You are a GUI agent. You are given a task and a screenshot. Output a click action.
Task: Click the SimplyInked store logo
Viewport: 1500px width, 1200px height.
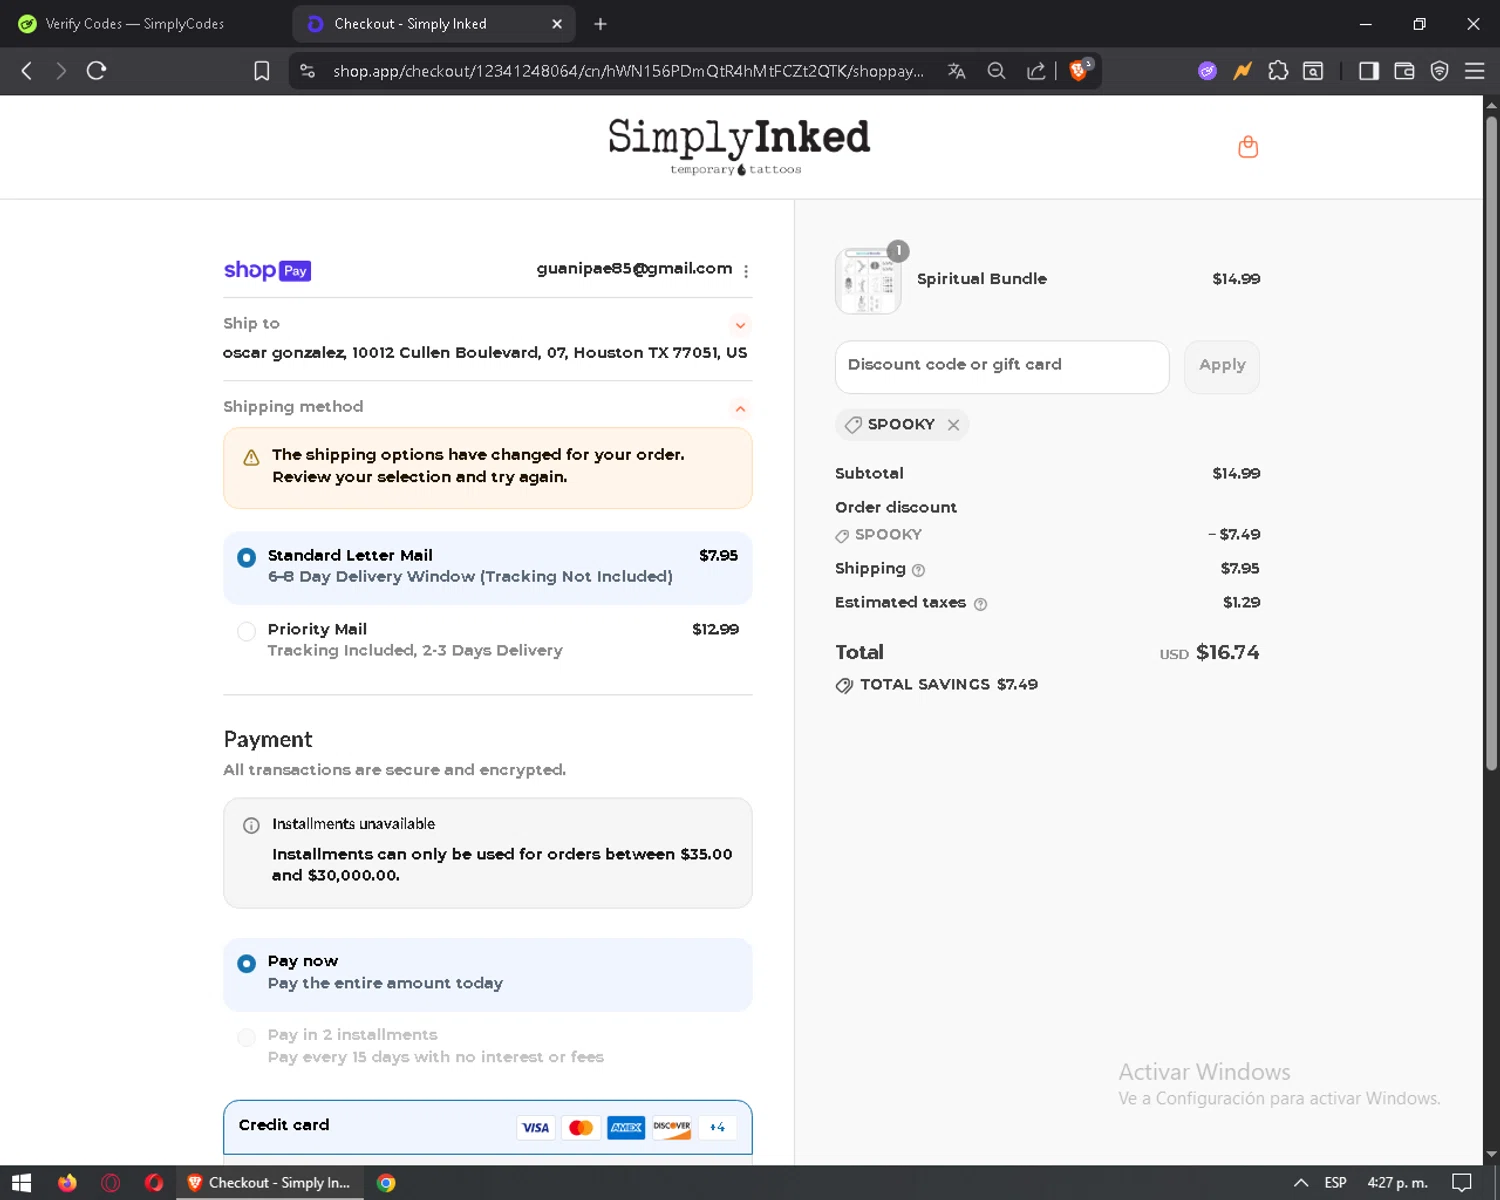(x=739, y=146)
